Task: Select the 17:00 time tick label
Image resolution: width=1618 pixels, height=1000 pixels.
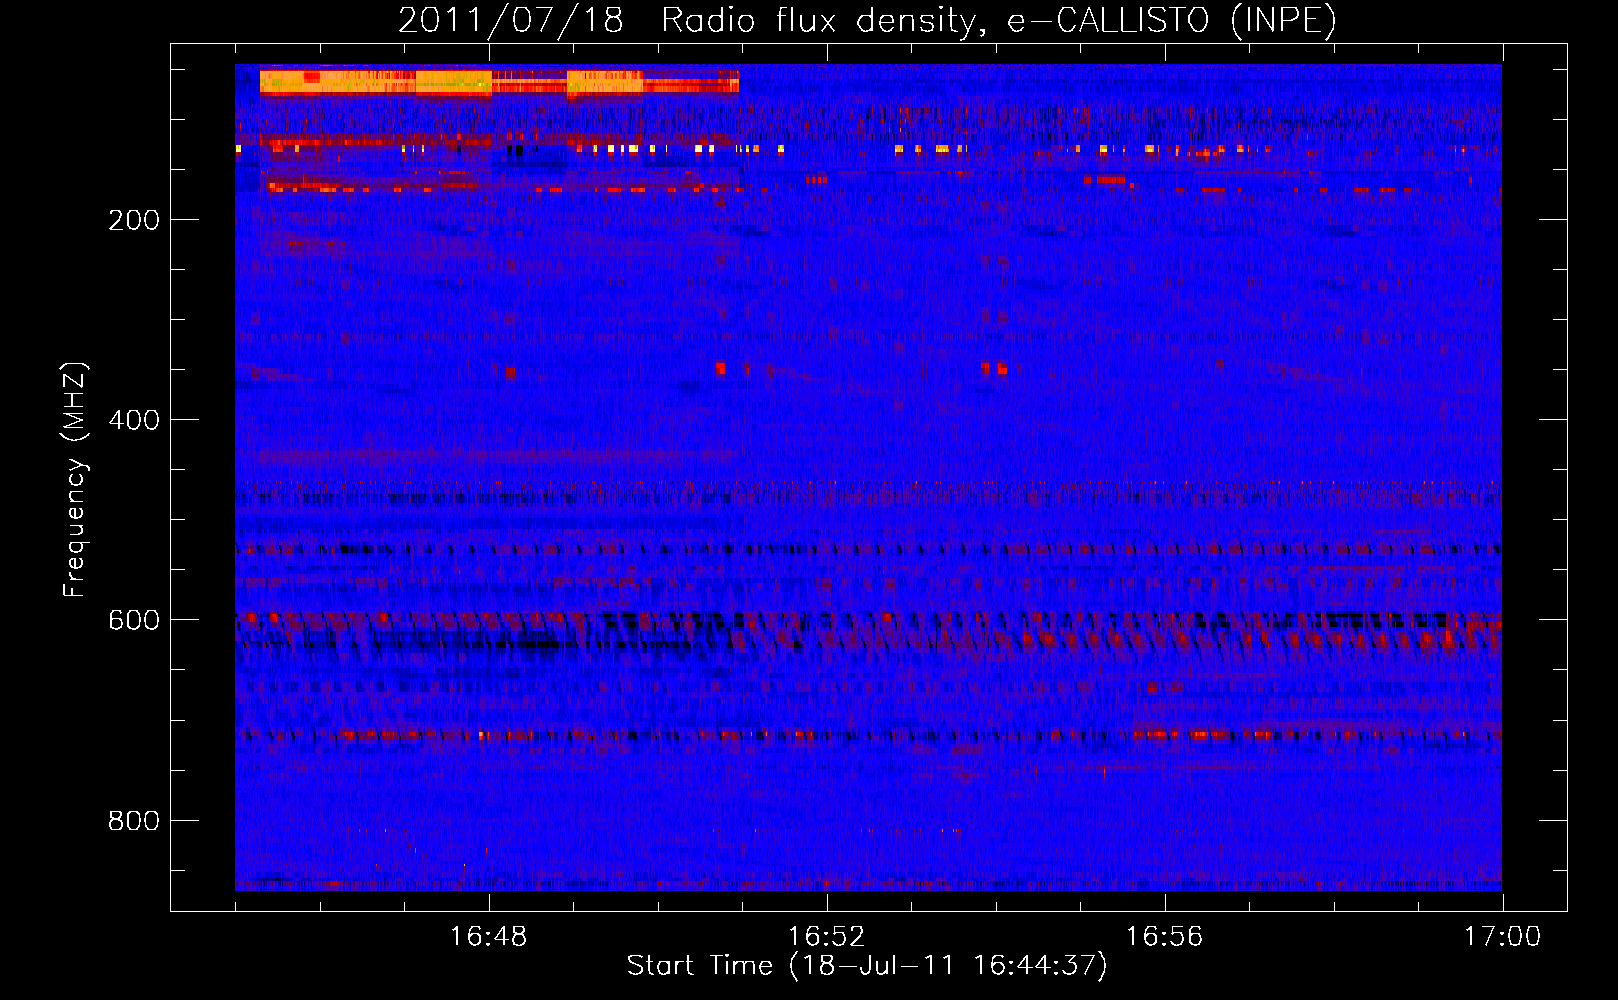Action: [1503, 937]
